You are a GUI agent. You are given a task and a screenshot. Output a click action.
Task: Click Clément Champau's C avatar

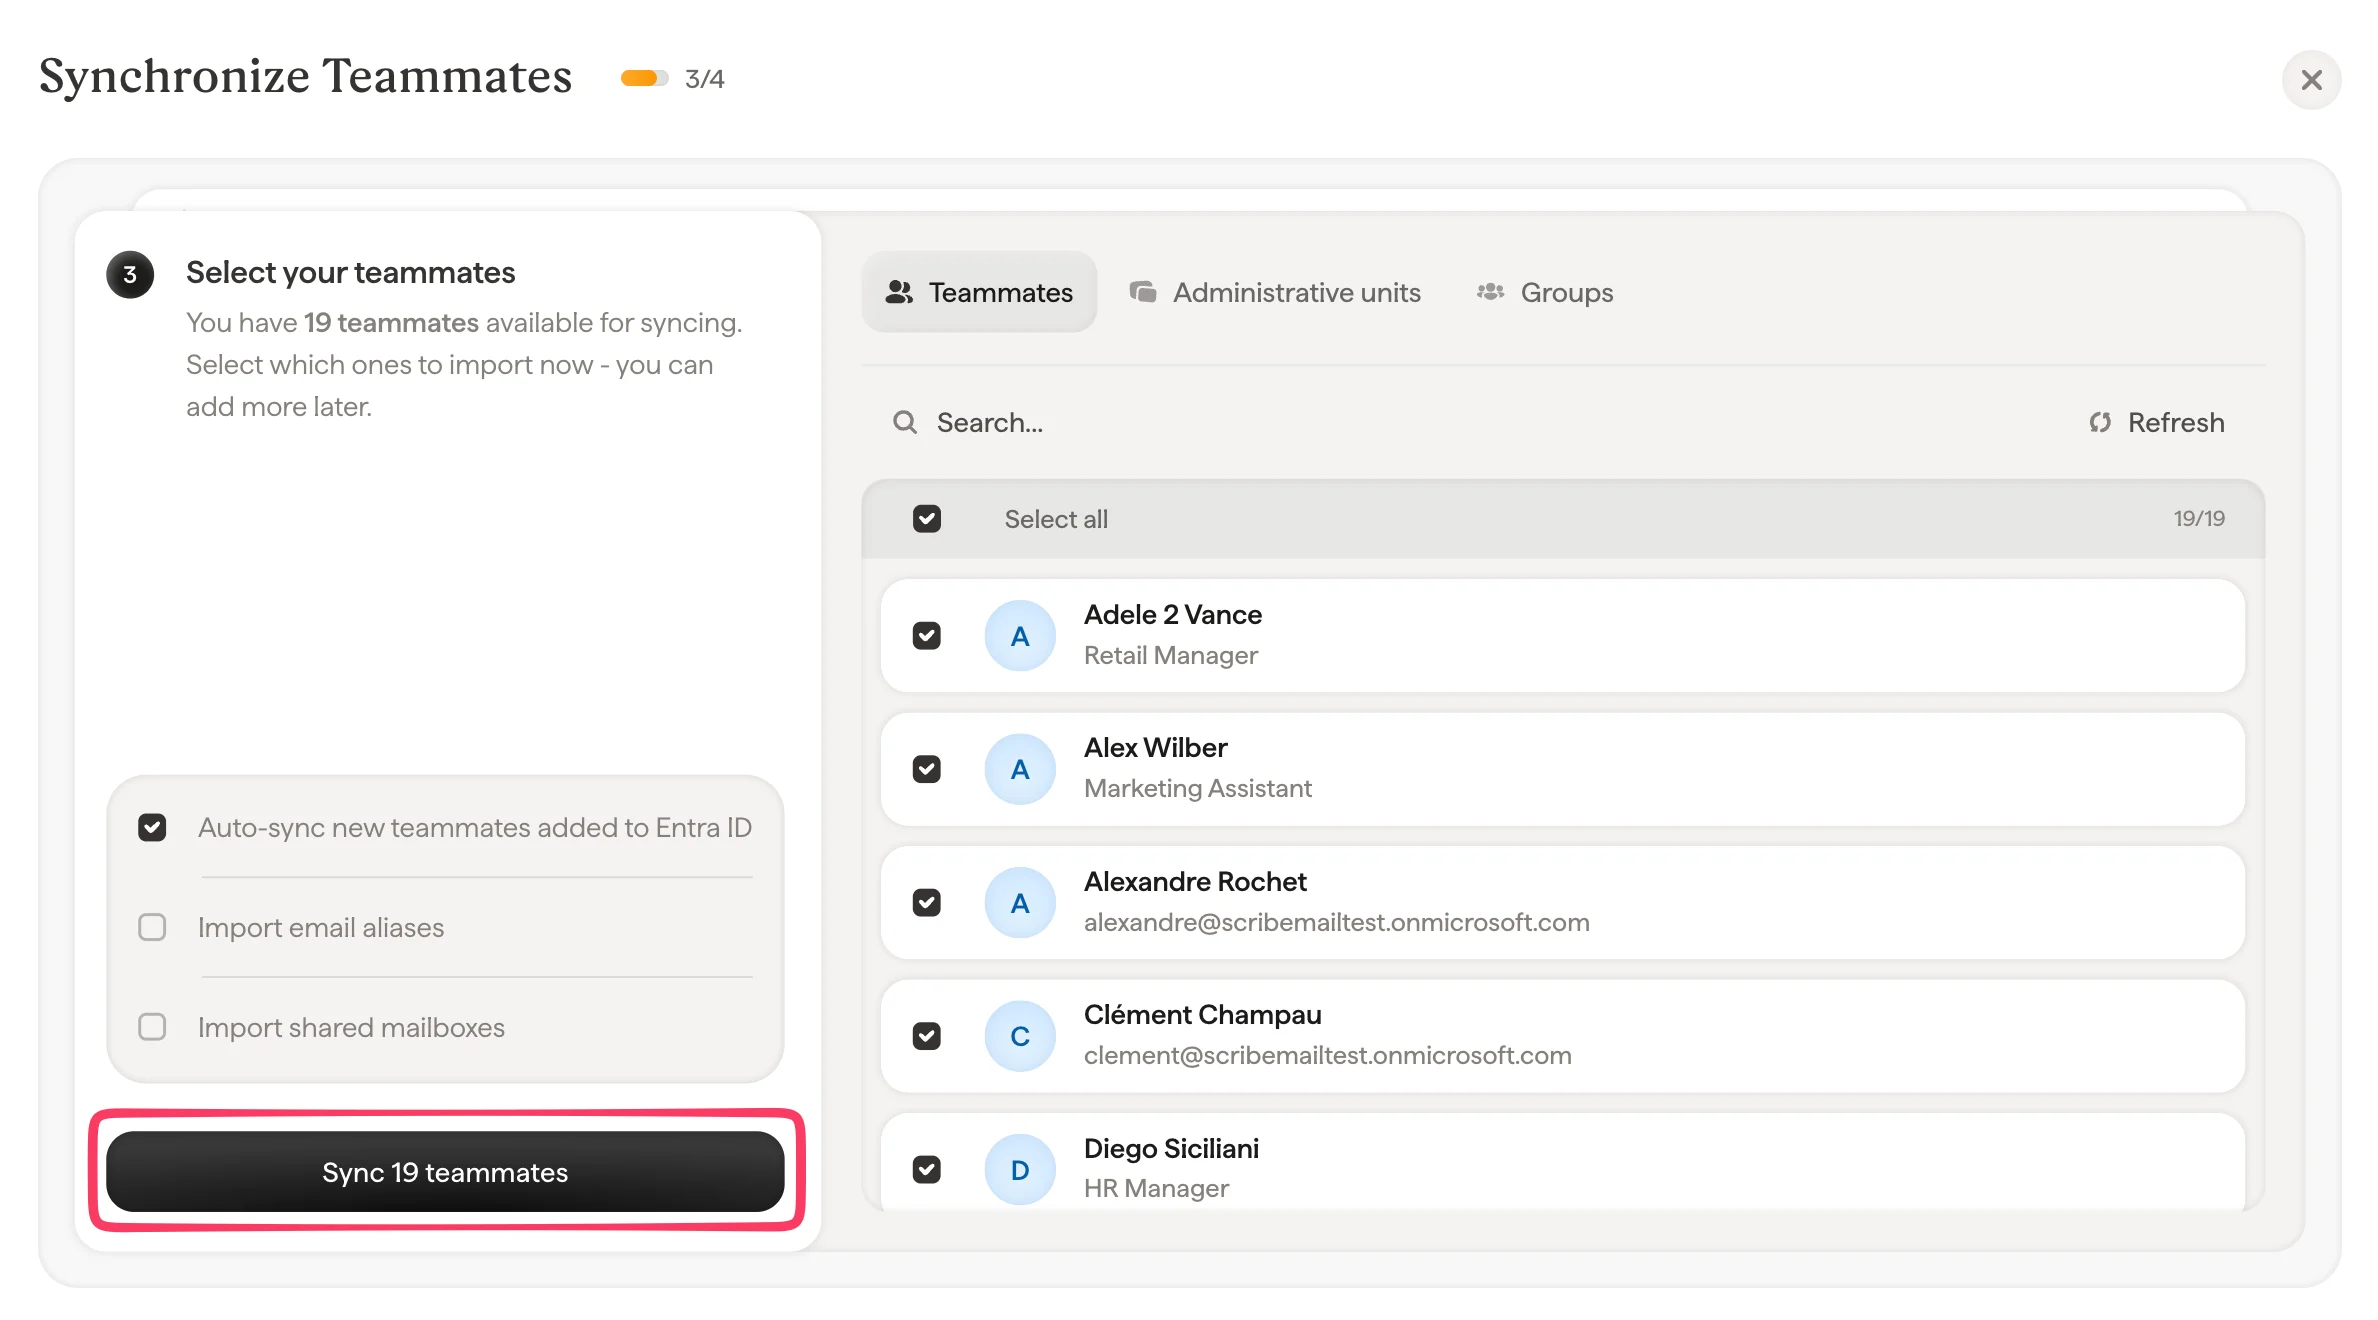[x=1020, y=1036]
